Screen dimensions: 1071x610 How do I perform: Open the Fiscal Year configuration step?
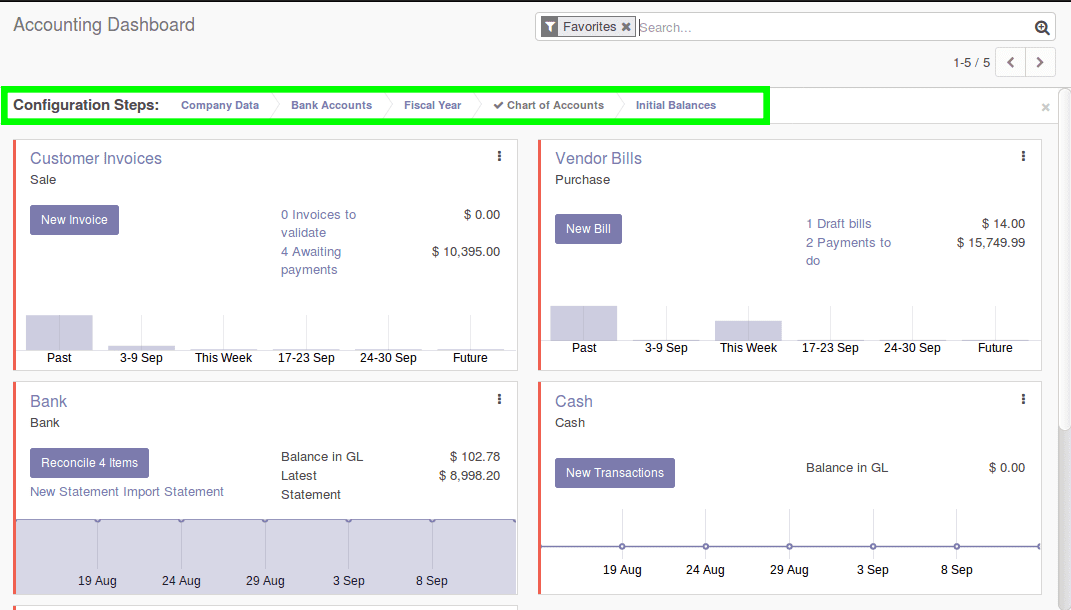(432, 104)
